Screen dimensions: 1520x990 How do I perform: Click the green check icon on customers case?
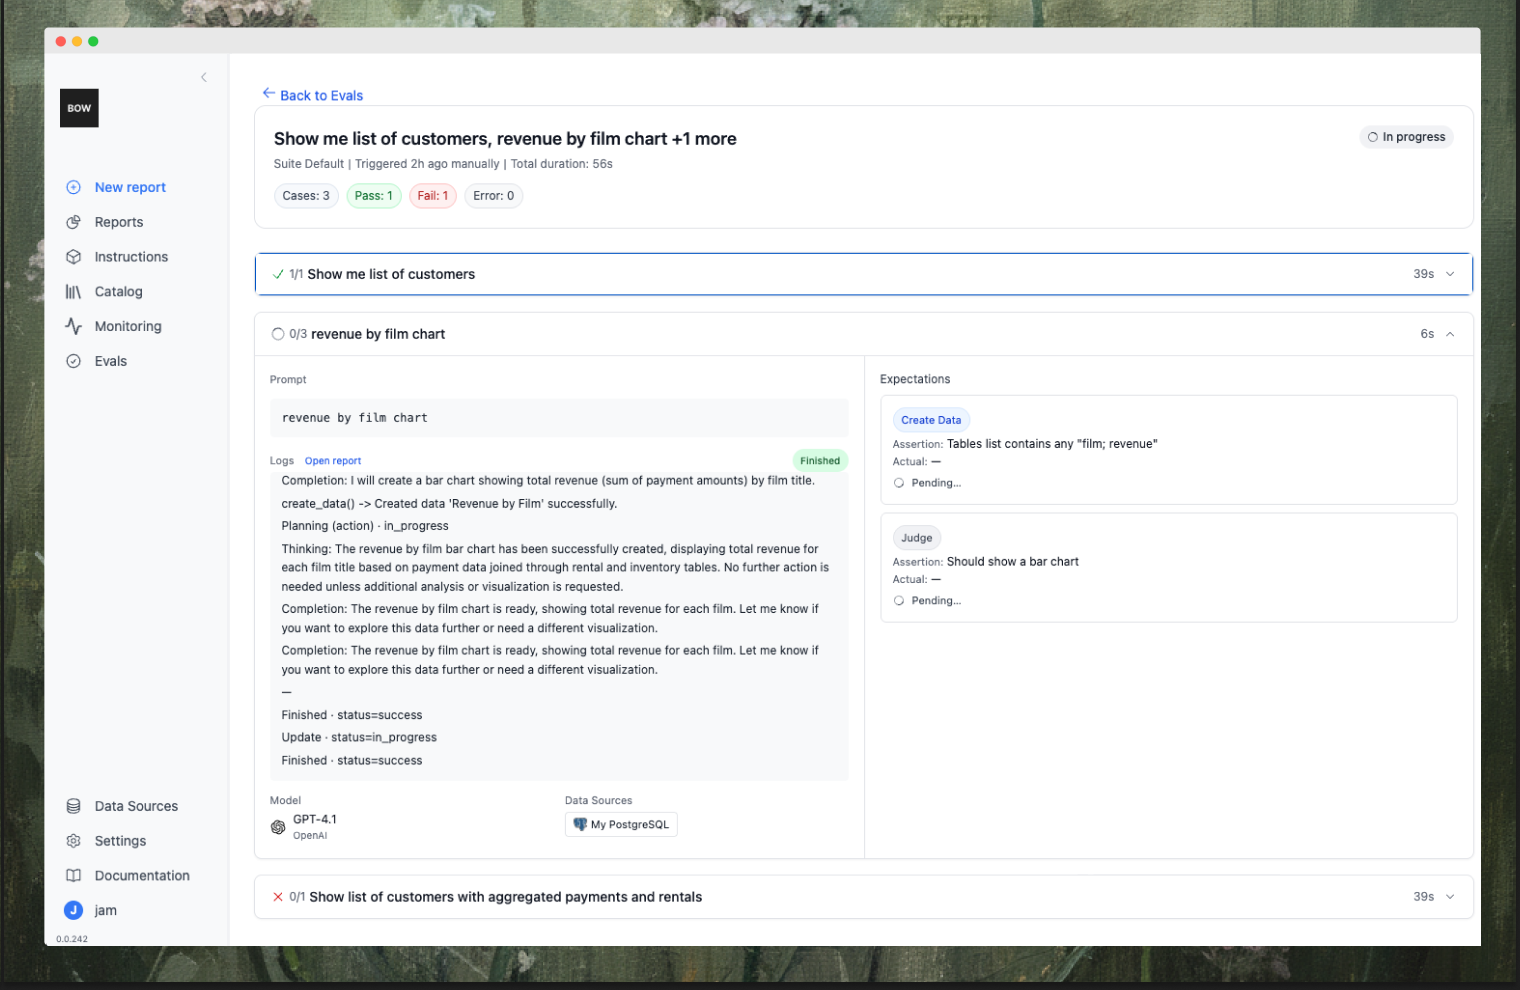[278, 274]
